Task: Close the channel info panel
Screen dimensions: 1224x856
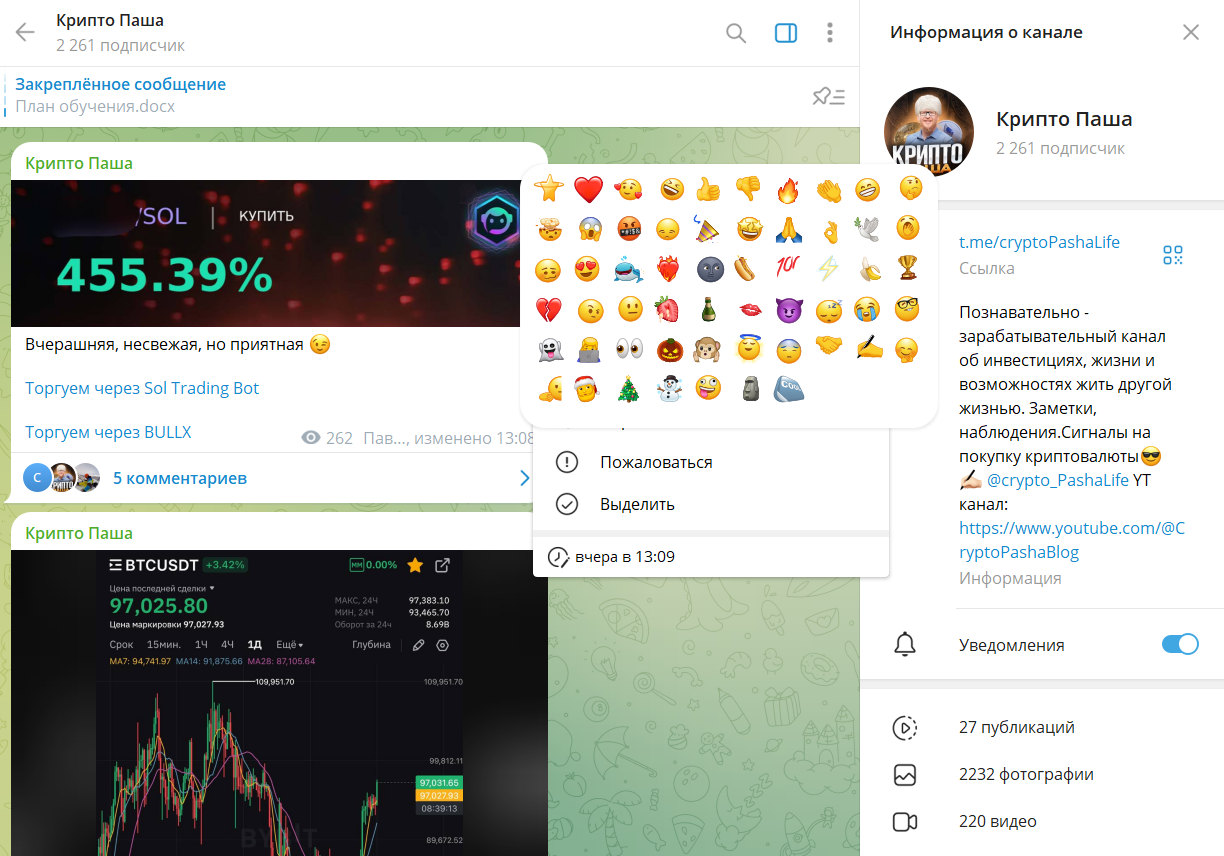Action: [x=1191, y=32]
